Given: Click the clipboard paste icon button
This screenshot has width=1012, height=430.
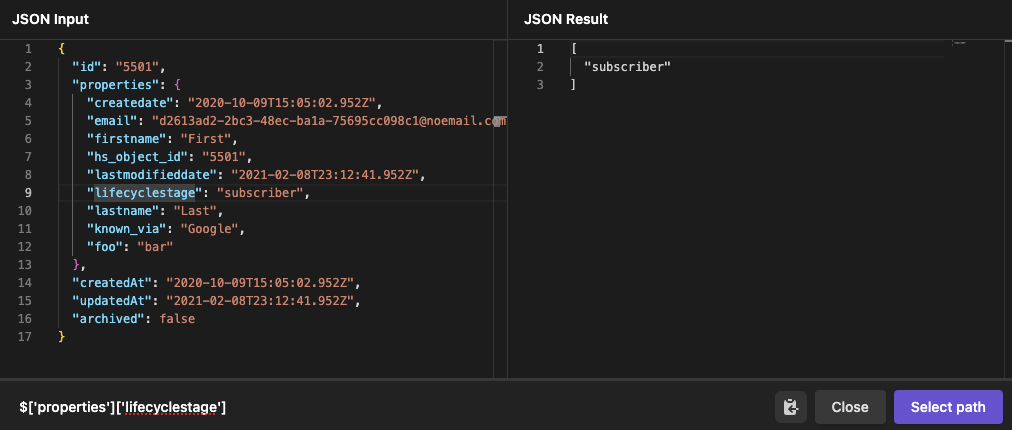Looking at the screenshot, I should (x=791, y=407).
